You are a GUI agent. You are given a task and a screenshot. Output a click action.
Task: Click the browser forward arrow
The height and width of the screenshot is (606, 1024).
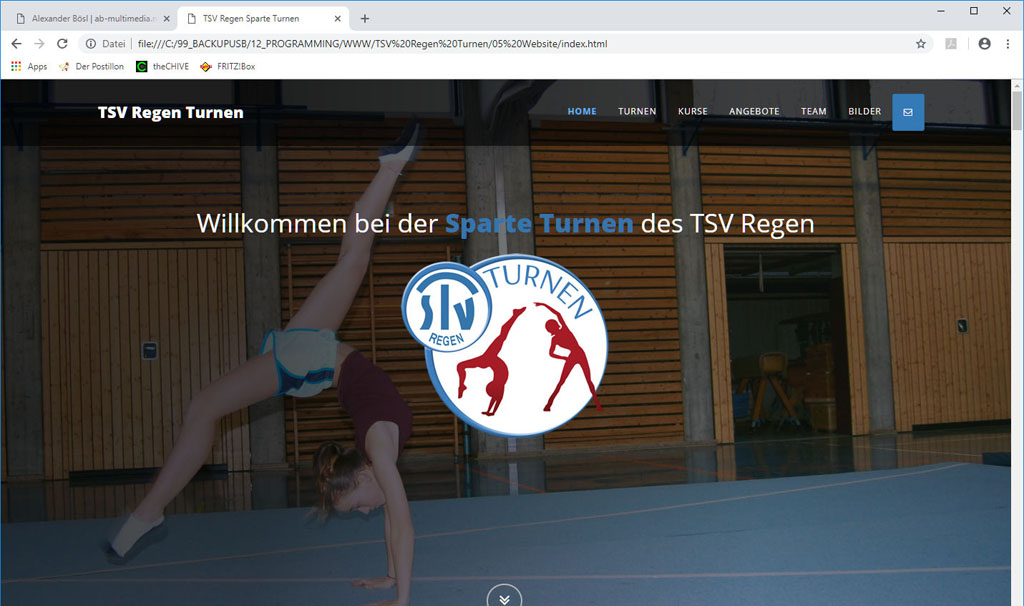[x=39, y=44]
